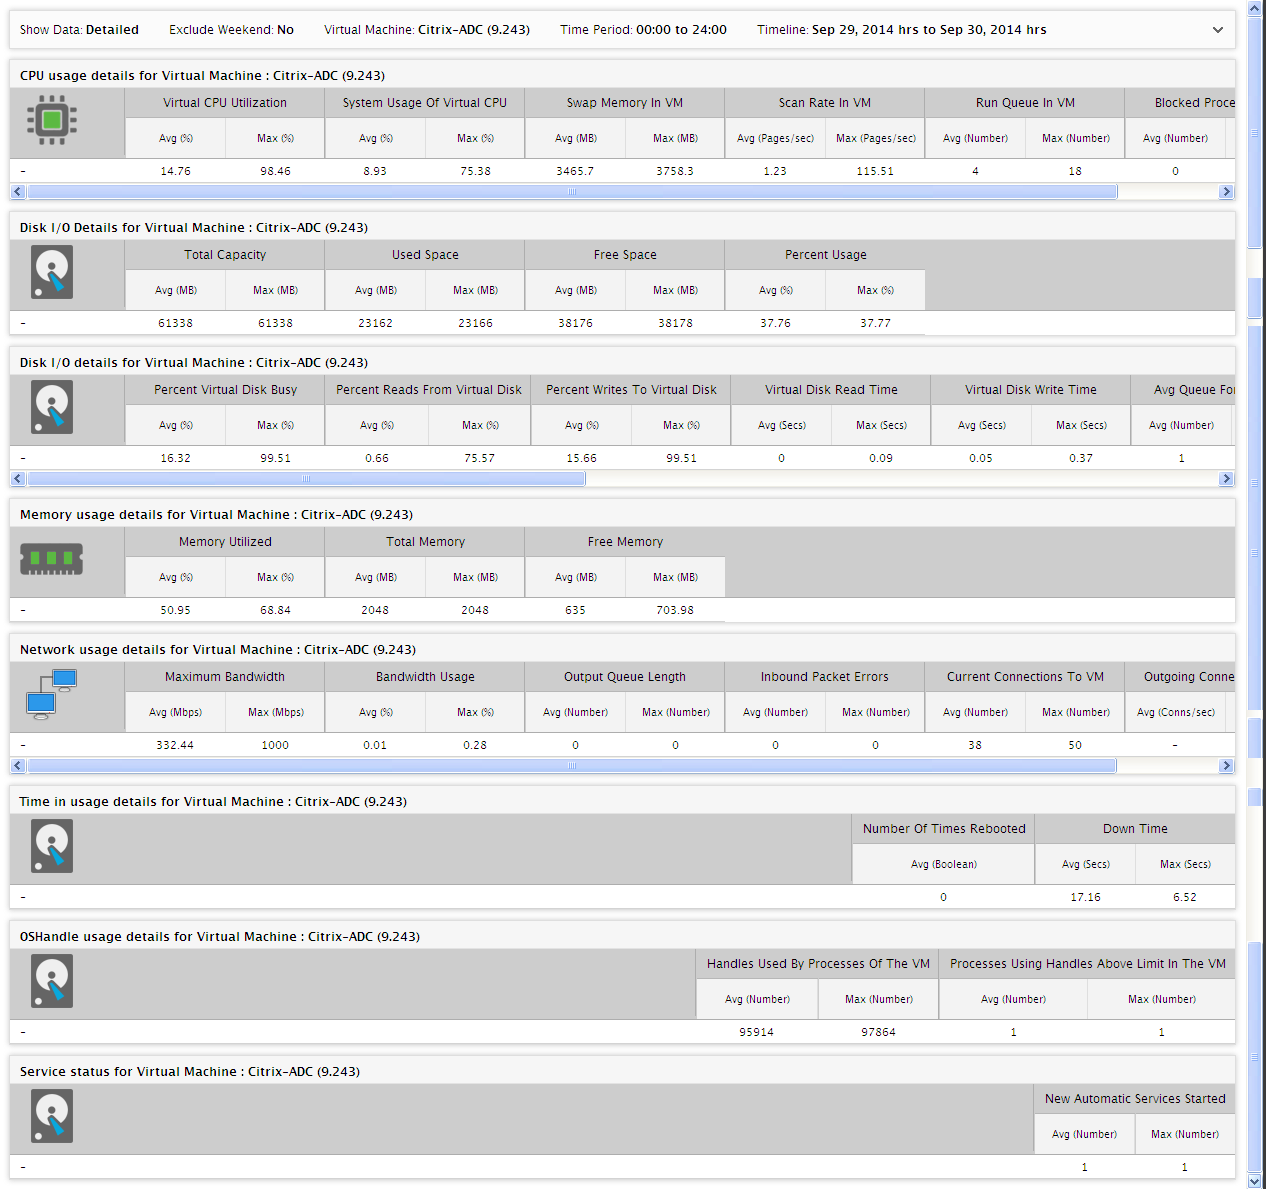Click the Virtual Disk Read Time header
Screen dimensions: 1266x1189
pyautogui.click(x=831, y=390)
